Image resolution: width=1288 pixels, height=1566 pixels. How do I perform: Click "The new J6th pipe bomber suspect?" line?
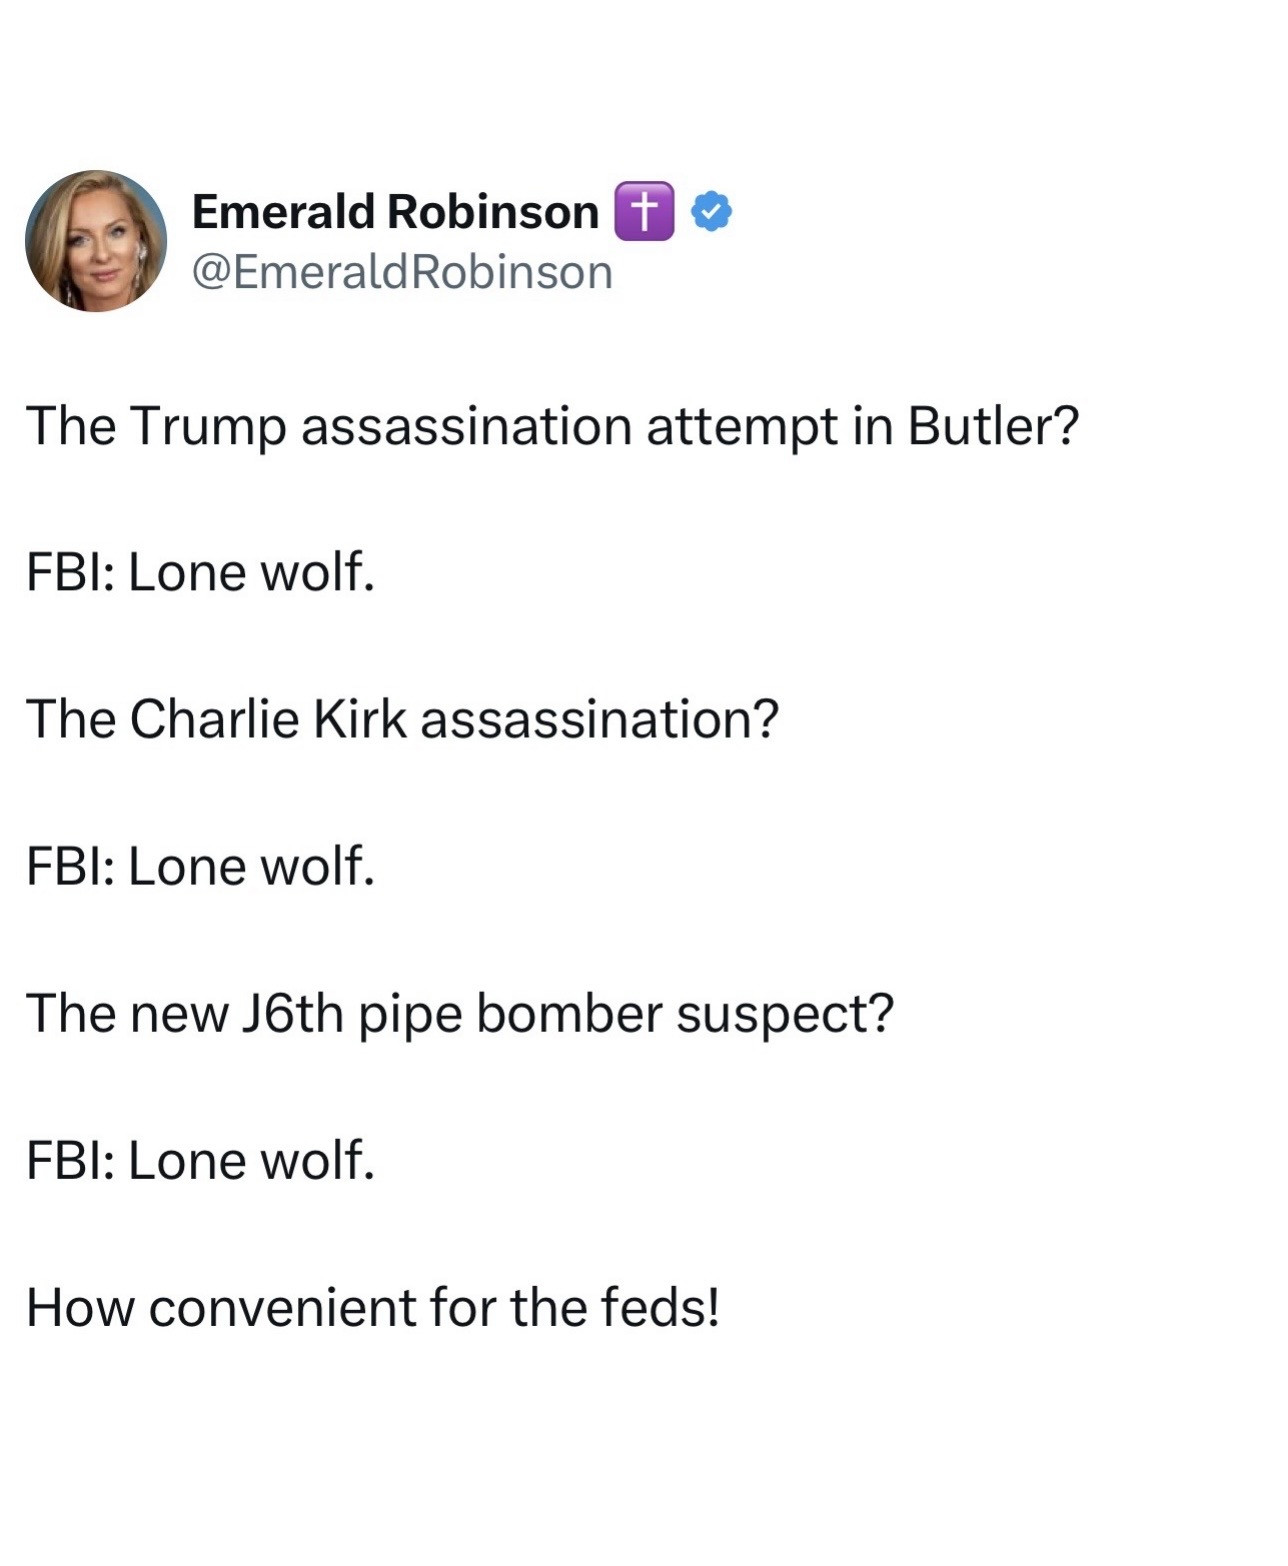pos(459,1013)
